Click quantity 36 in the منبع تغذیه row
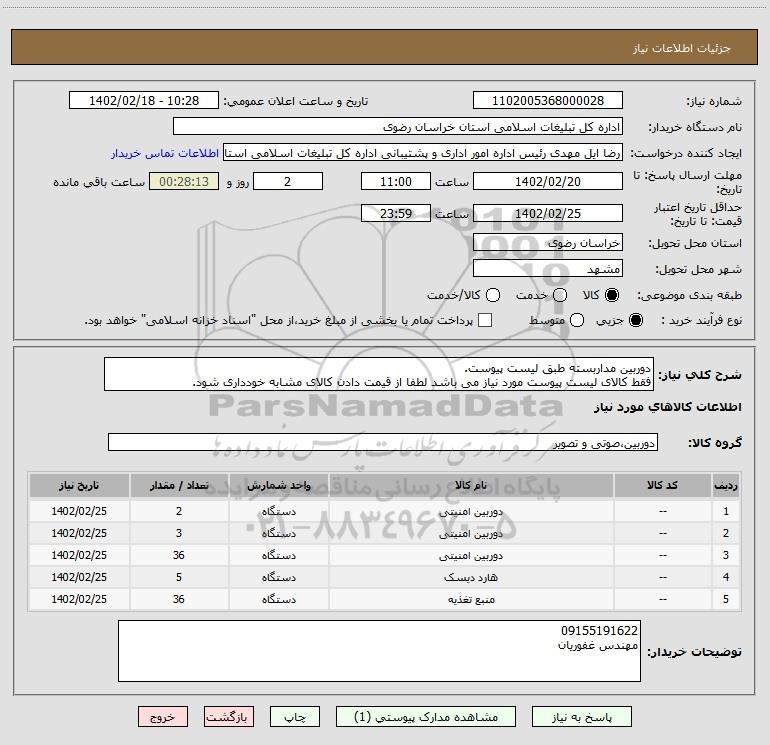The height and width of the screenshot is (745, 770). click(x=179, y=599)
